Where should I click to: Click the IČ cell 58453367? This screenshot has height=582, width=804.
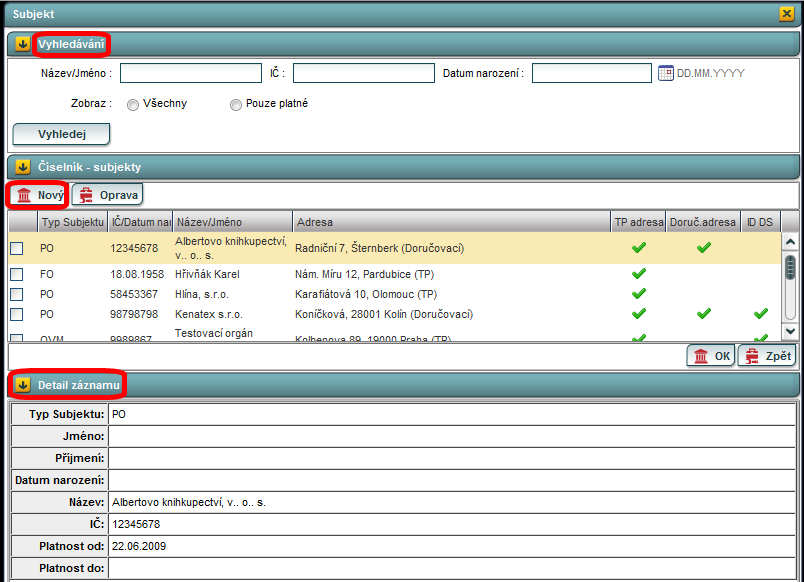(134, 294)
